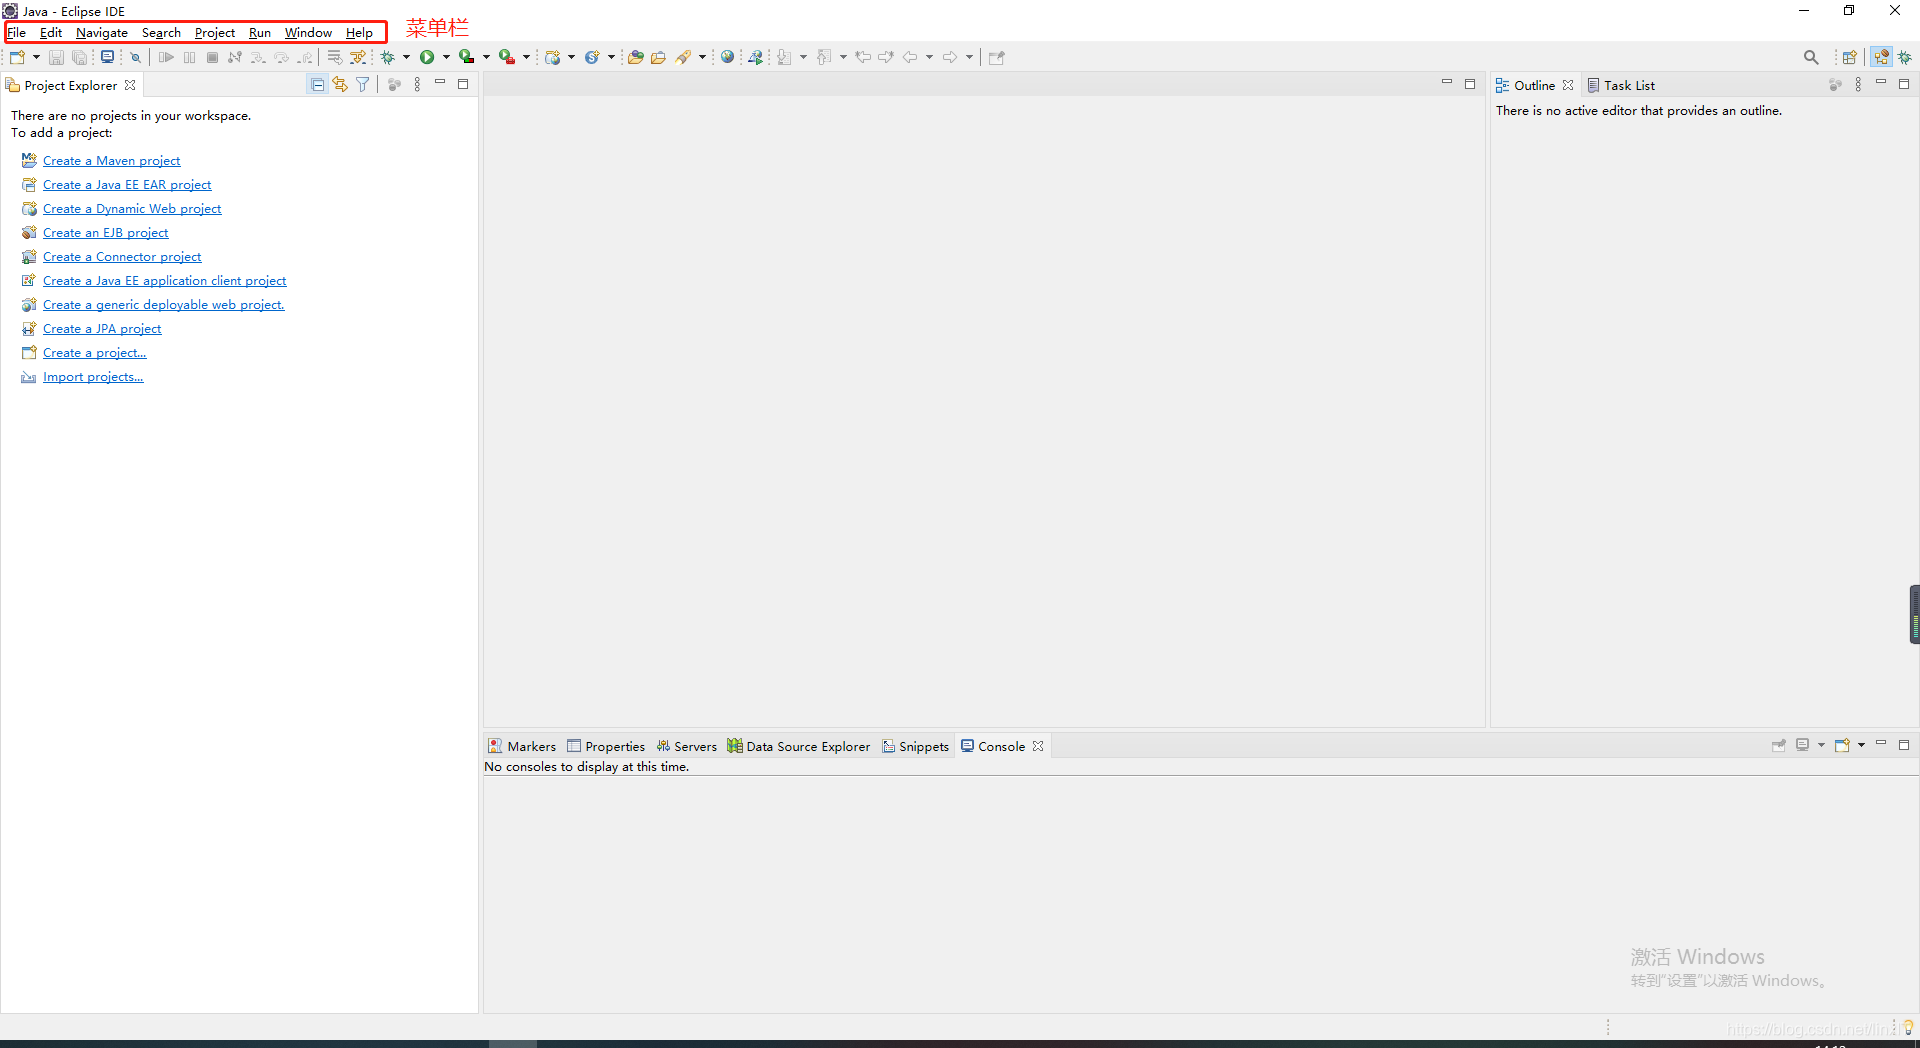Click the Step Return icon
Image resolution: width=1920 pixels, height=1048 pixels.
pyautogui.click(x=304, y=57)
